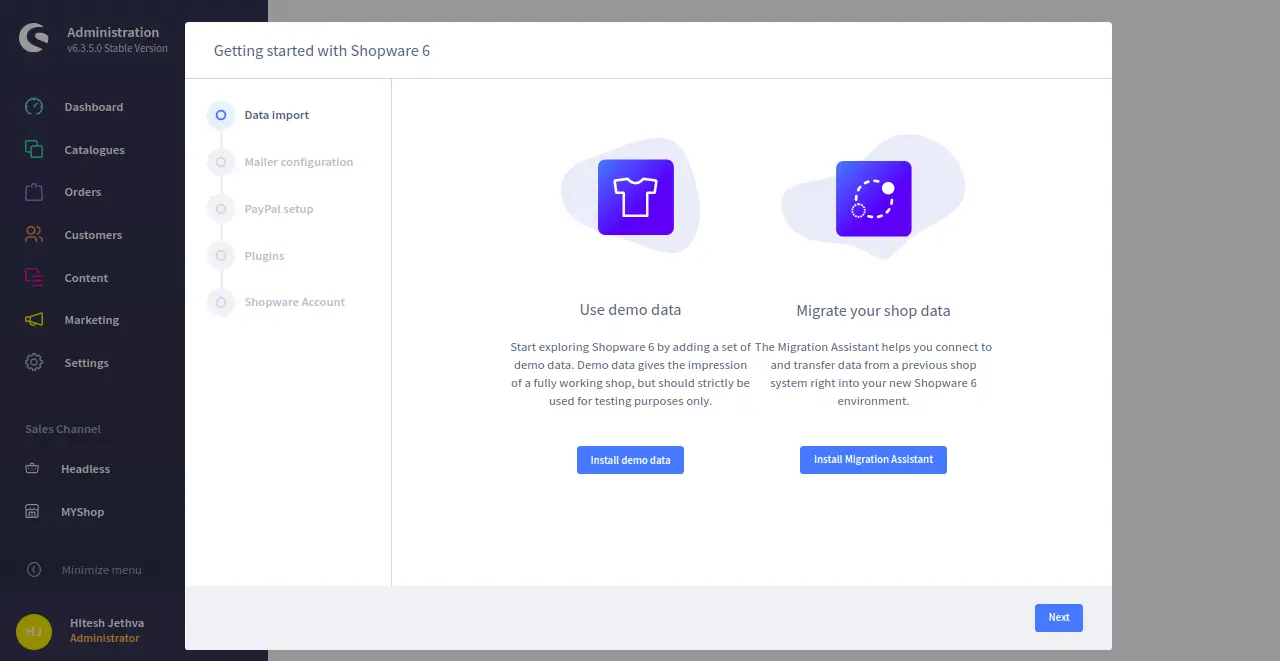Viewport: 1280px width, 661px height.
Task: Open the MYShop sales channel
Action: 83,512
